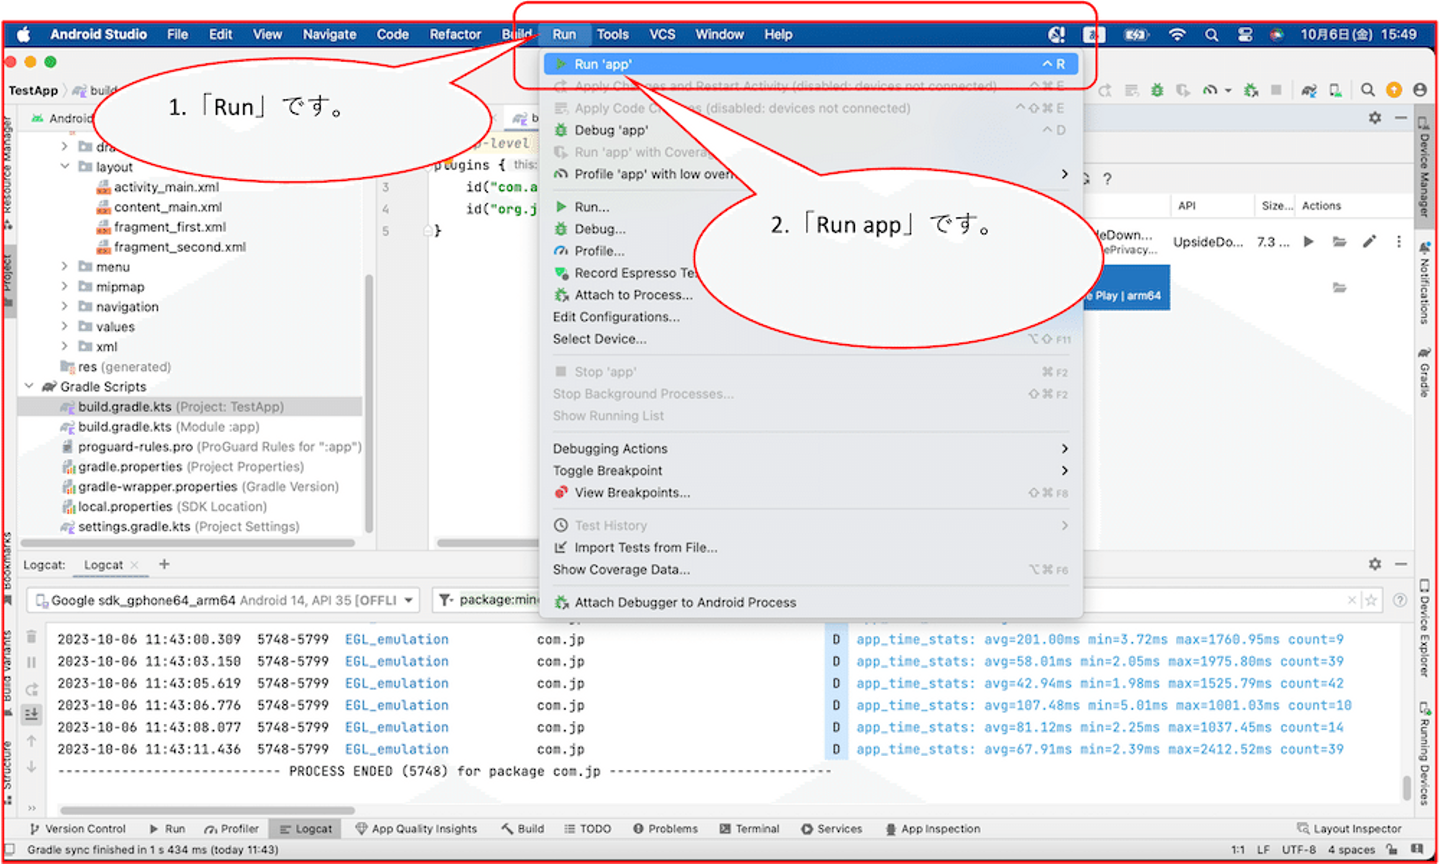Expand the menu folder in project tree

65,267
